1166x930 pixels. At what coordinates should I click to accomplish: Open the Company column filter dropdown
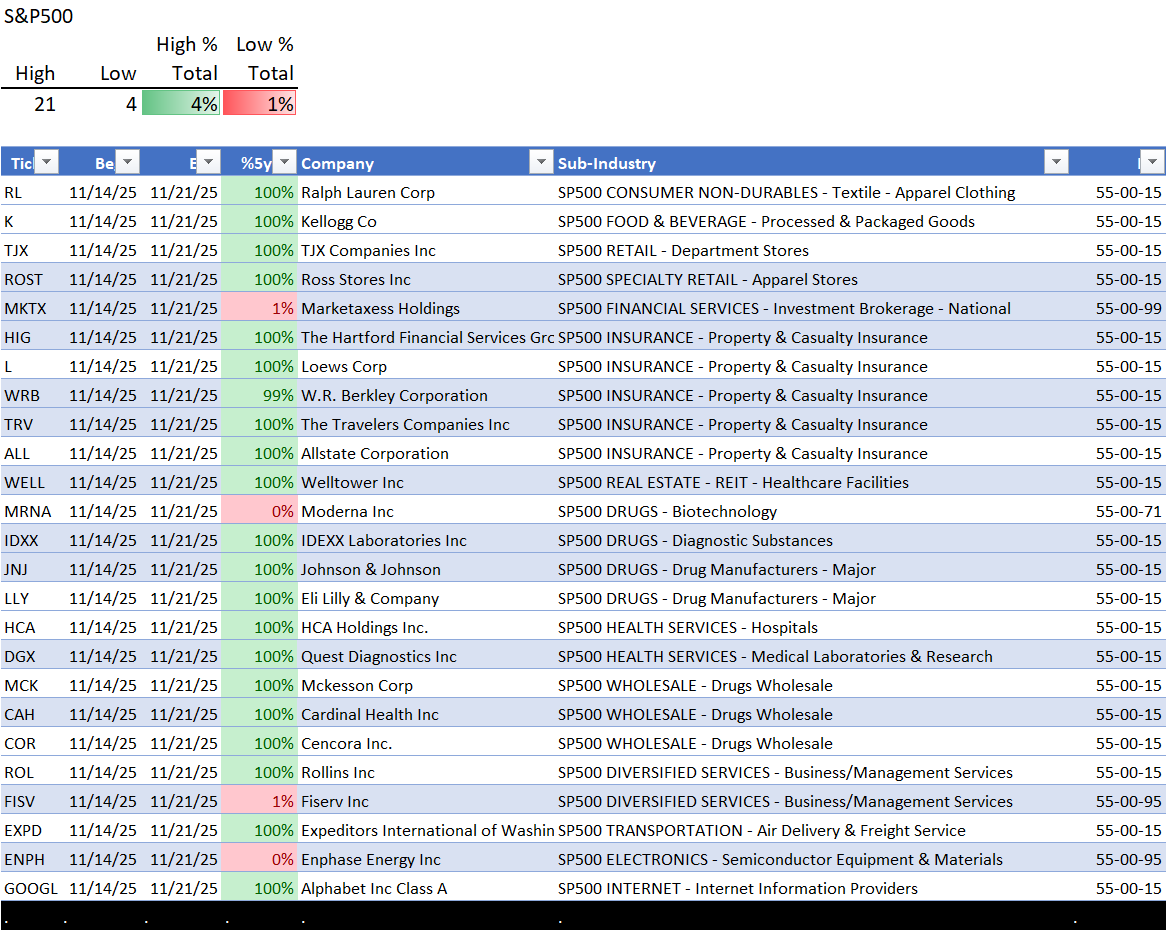tap(541, 161)
